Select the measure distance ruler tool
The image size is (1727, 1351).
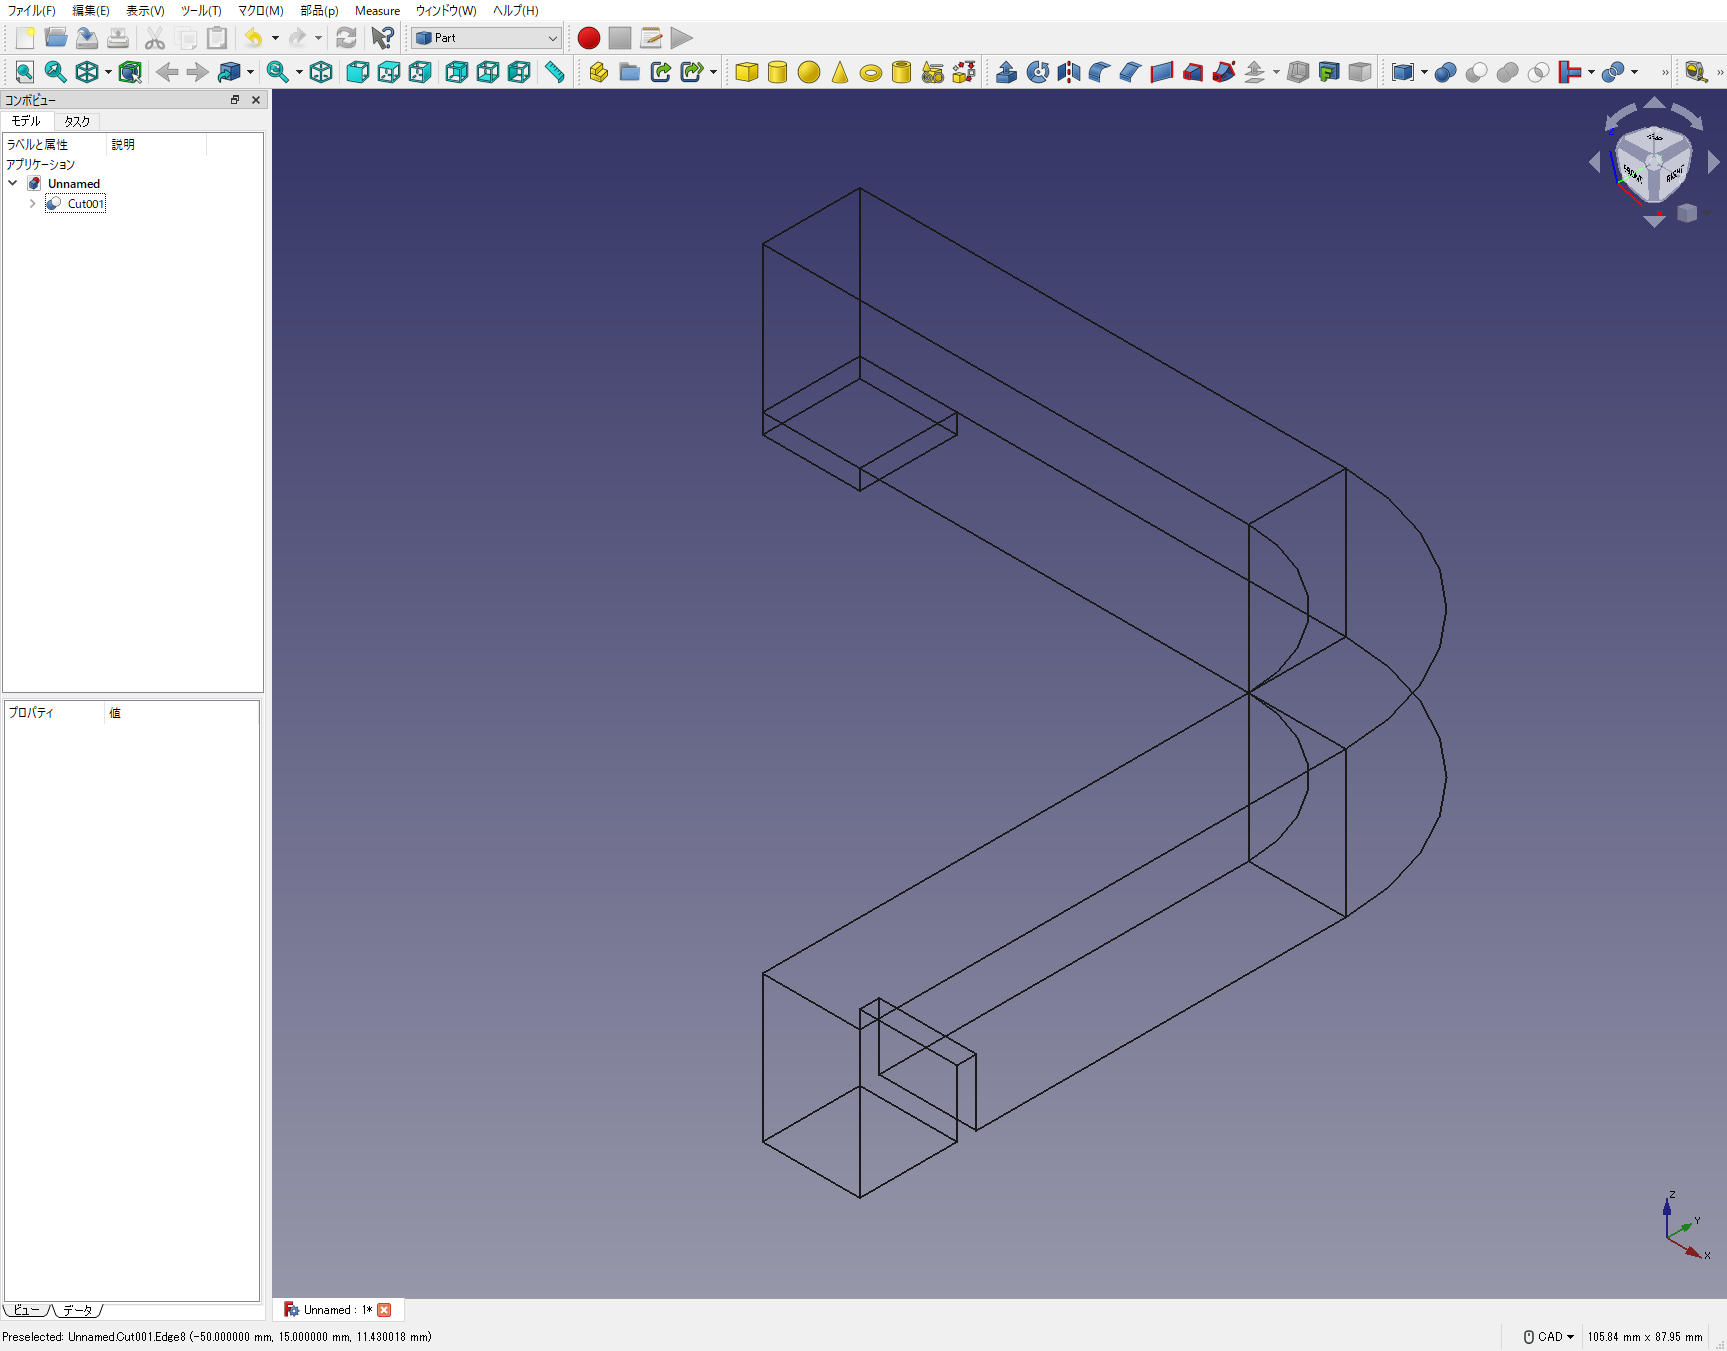[x=555, y=72]
